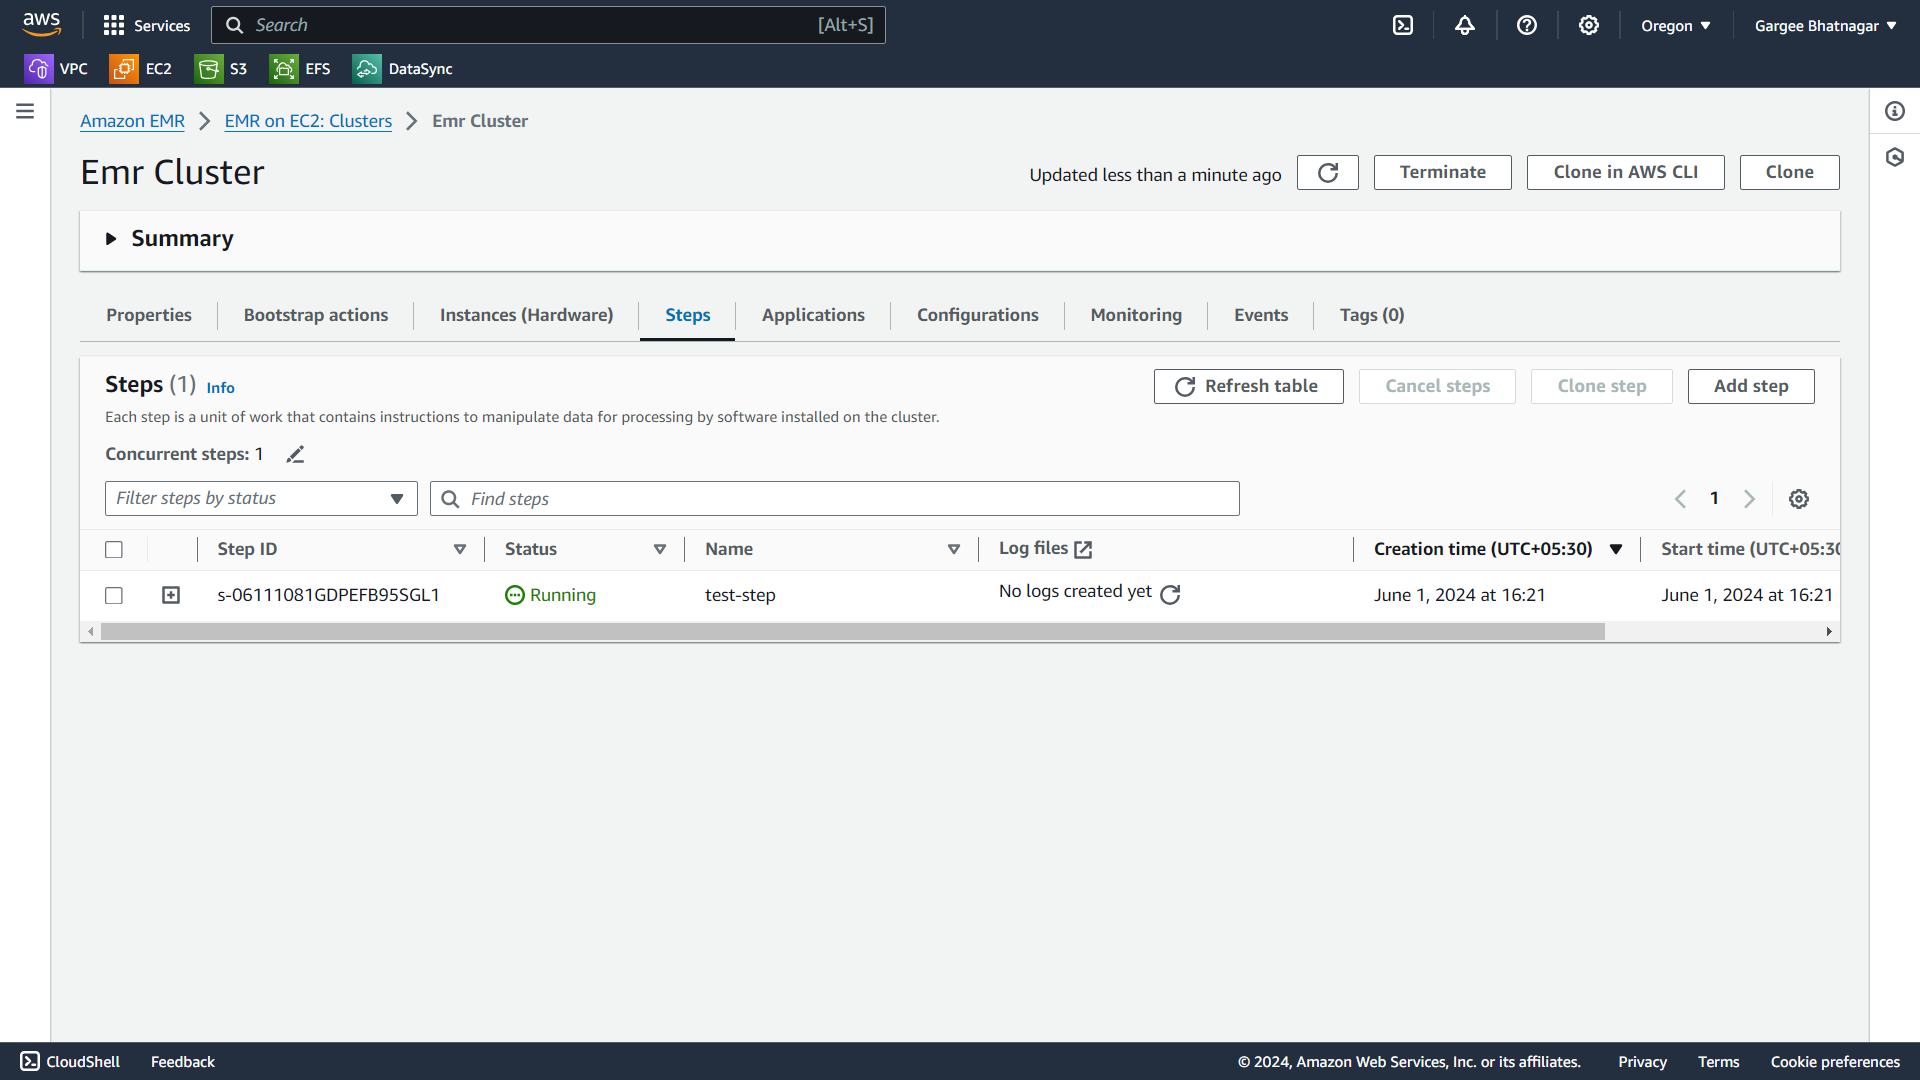Viewport: 1920px width, 1080px height.
Task: Switch to the Monitoring tab
Action: click(1135, 315)
